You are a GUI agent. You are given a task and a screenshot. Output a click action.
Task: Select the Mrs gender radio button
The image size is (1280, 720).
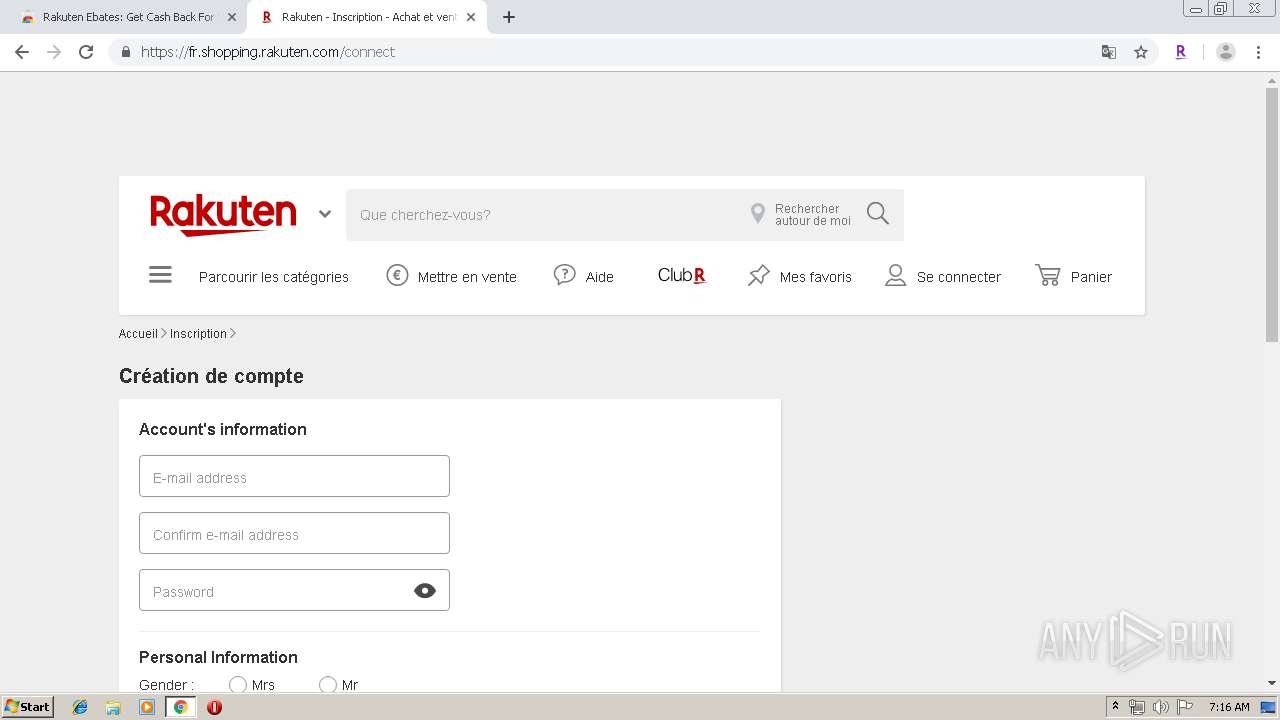(237, 685)
